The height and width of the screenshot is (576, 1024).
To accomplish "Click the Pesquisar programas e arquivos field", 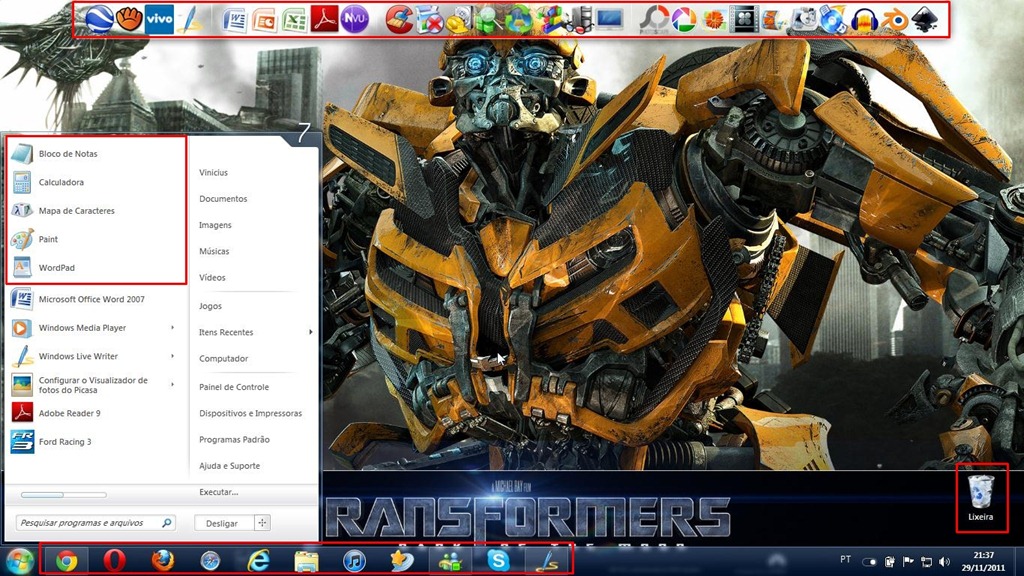I will pyautogui.click(x=95, y=522).
